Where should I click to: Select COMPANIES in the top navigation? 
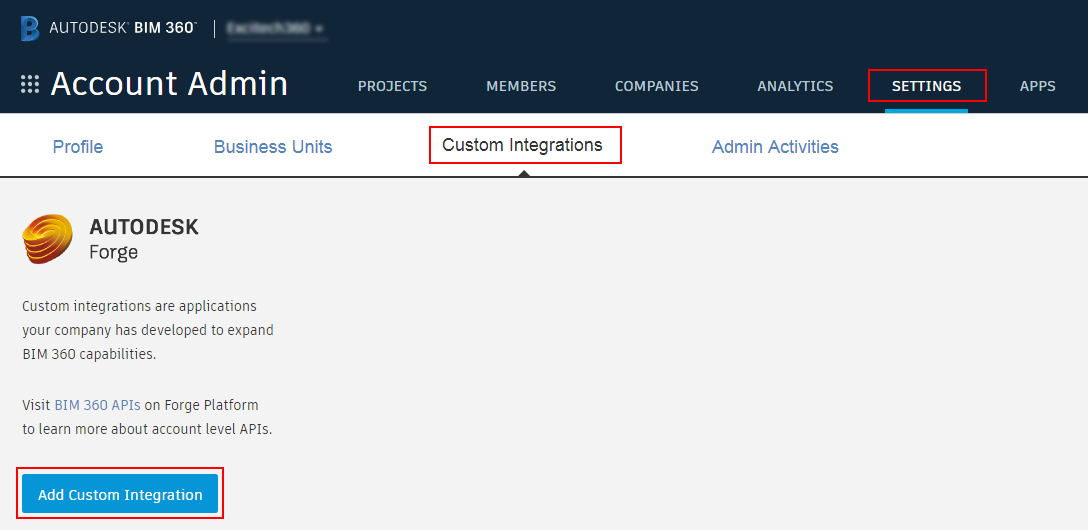coord(656,86)
